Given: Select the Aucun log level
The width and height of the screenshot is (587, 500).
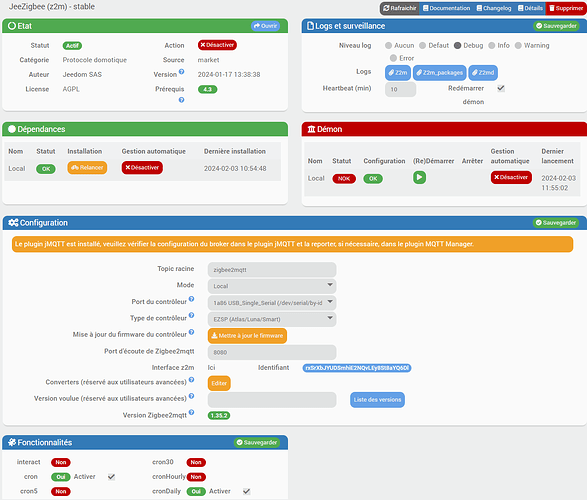Looking at the screenshot, I should [389, 45].
